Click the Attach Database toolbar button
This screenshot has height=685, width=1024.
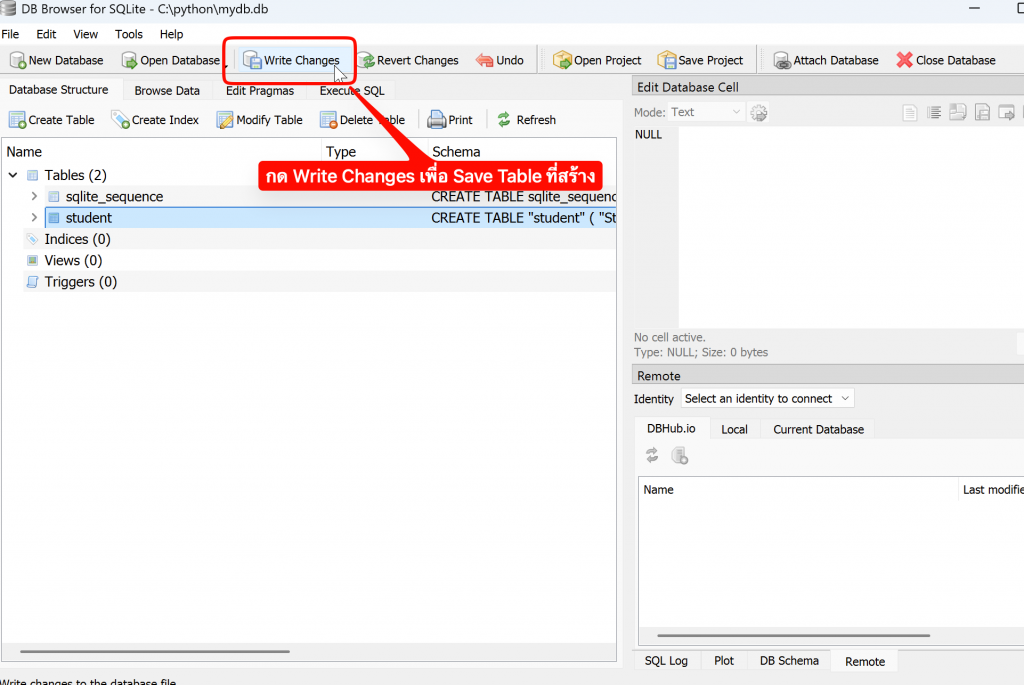click(x=825, y=60)
